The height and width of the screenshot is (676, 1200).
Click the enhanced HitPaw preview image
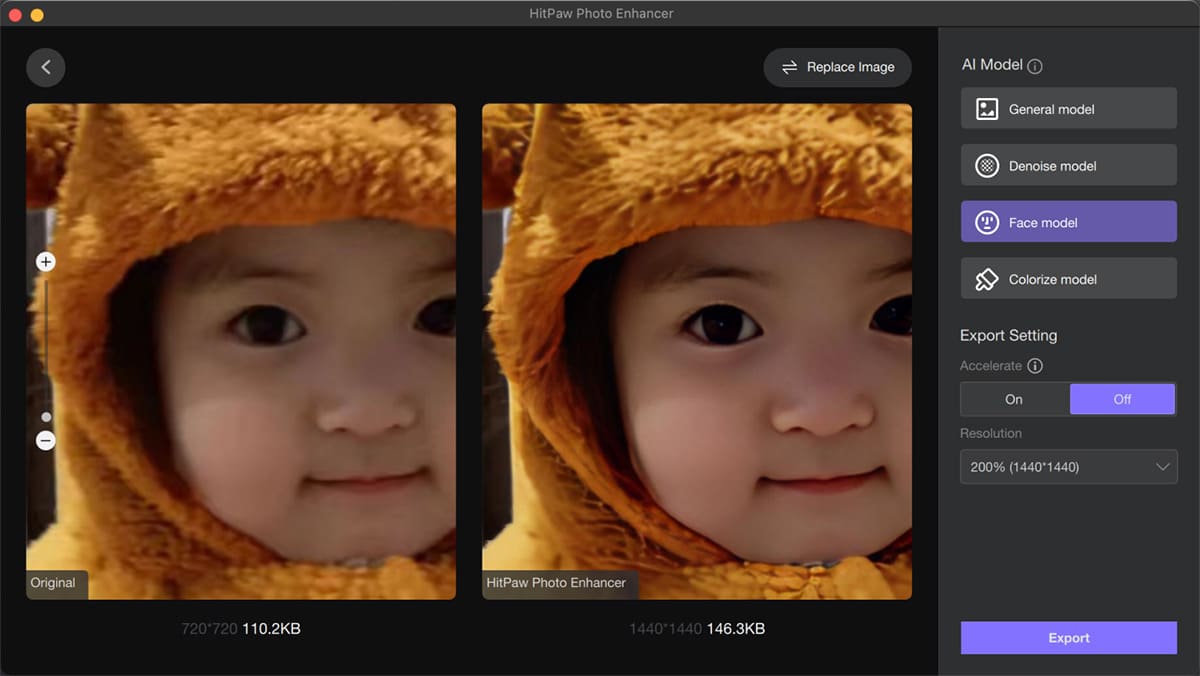pos(697,351)
